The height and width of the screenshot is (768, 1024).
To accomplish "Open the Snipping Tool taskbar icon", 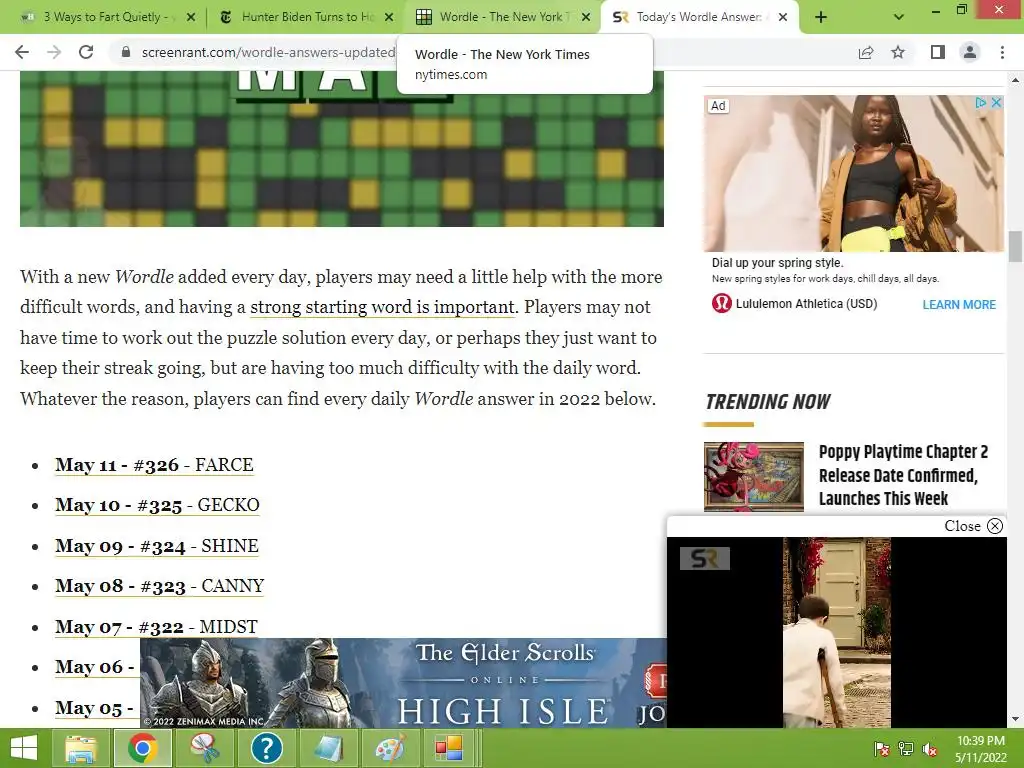I will pyautogui.click(x=205, y=748).
